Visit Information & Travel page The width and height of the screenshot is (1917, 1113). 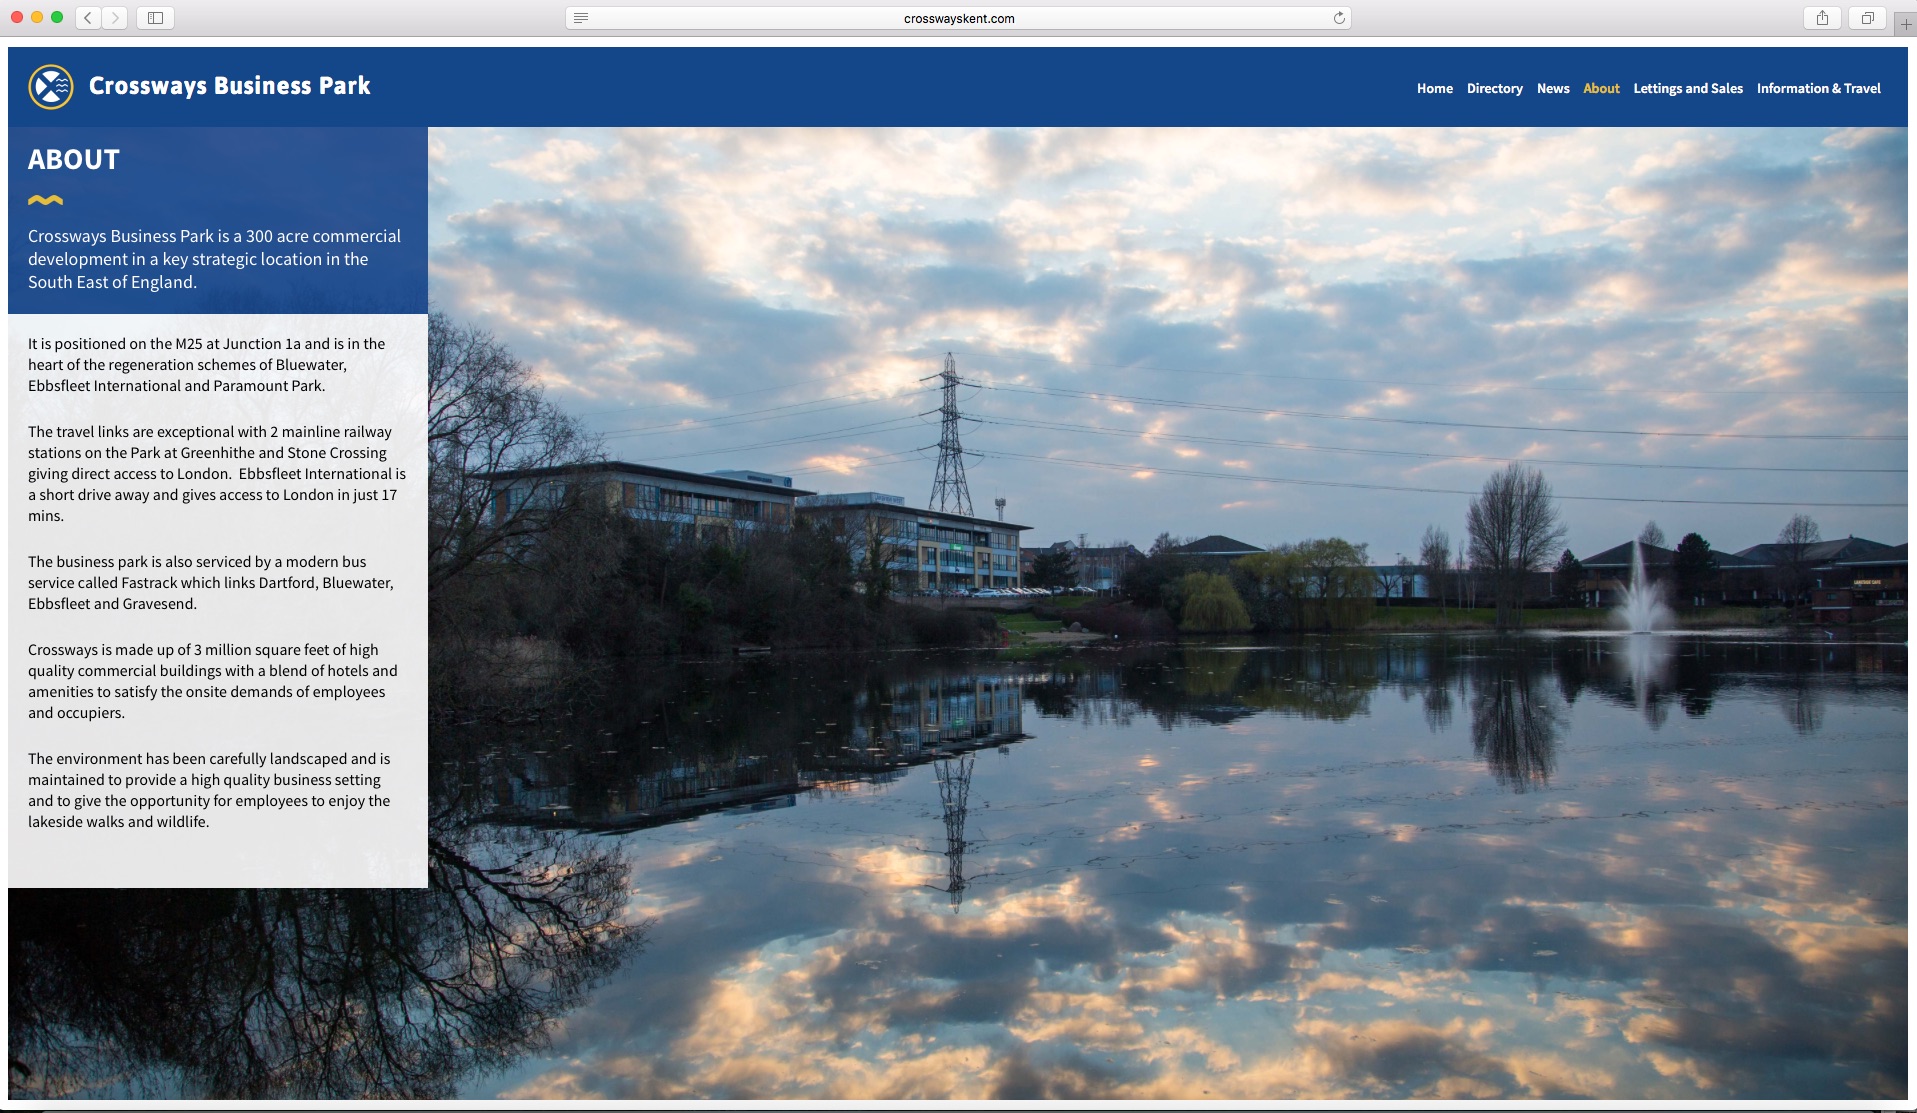(1818, 89)
